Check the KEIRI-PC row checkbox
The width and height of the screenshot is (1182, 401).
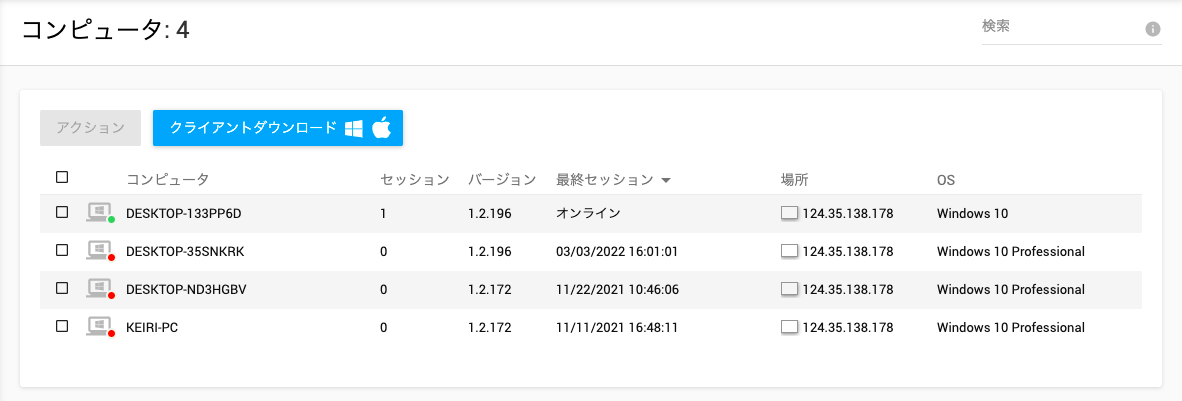63,326
